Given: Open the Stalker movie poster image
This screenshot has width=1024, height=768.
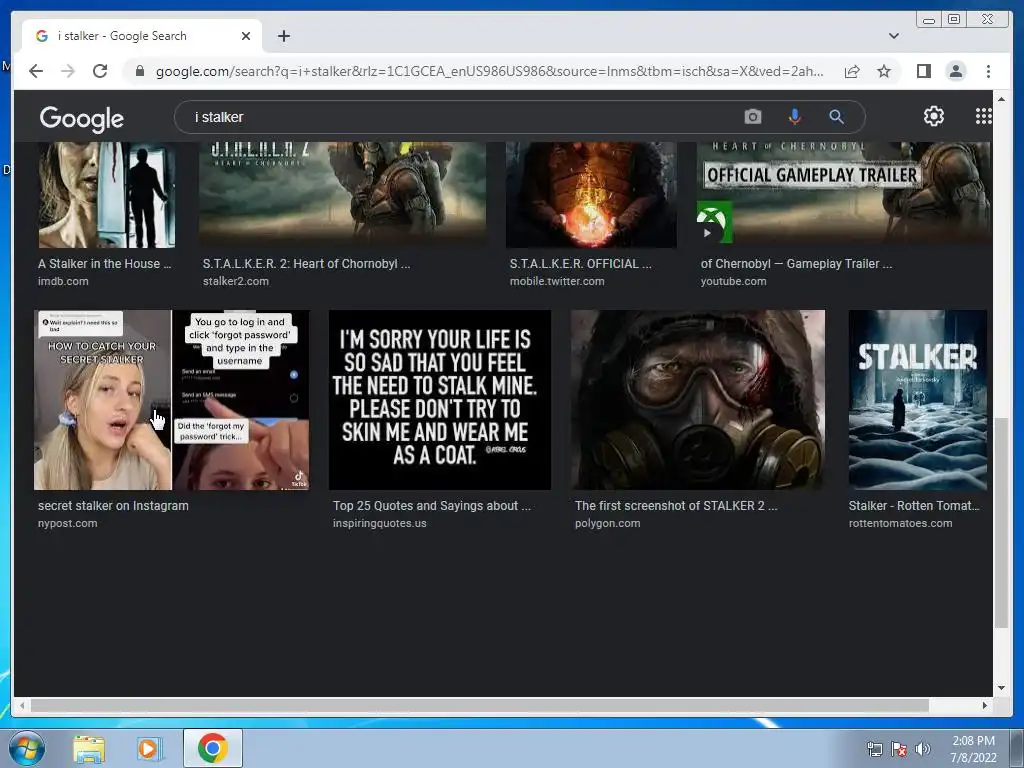Looking at the screenshot, I should (918, 400).
